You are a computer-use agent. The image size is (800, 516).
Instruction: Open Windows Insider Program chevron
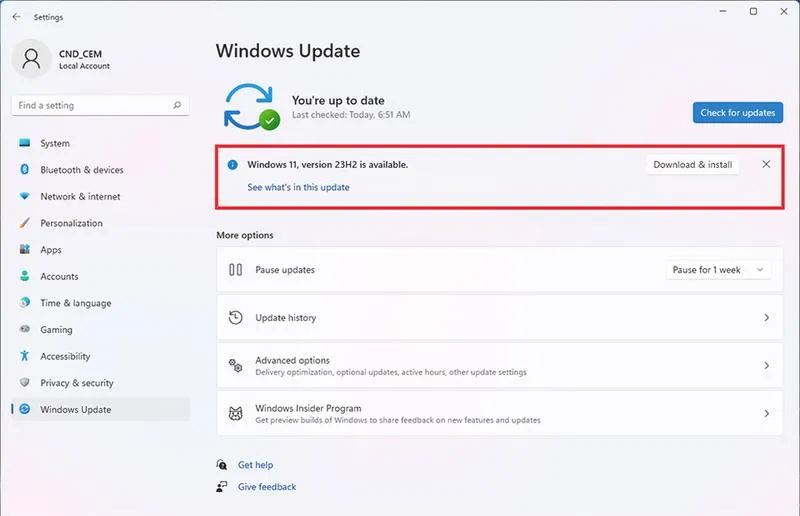[766, 413]
